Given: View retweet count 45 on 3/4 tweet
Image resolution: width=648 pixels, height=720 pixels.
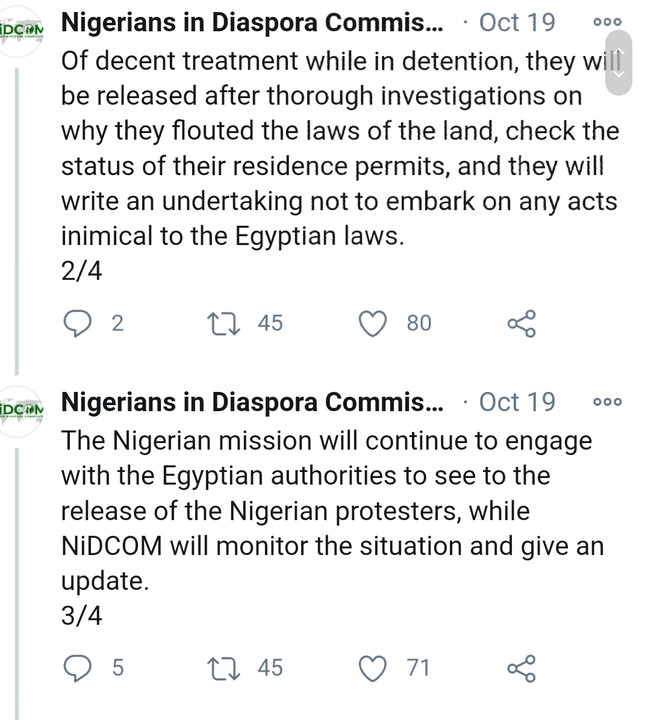Looking at the screenshot, I should (x=269, y=668).
